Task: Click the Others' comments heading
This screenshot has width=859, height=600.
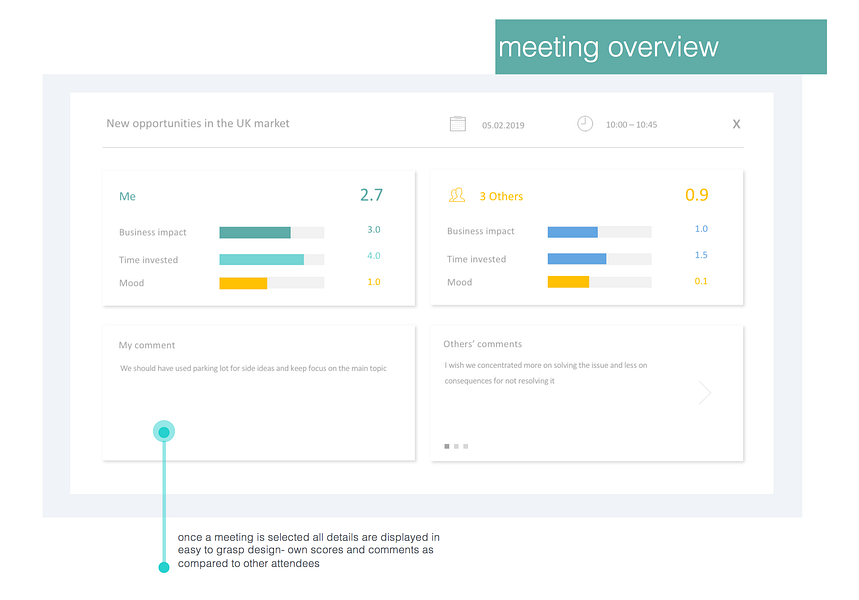Action: tap(482, 344)
